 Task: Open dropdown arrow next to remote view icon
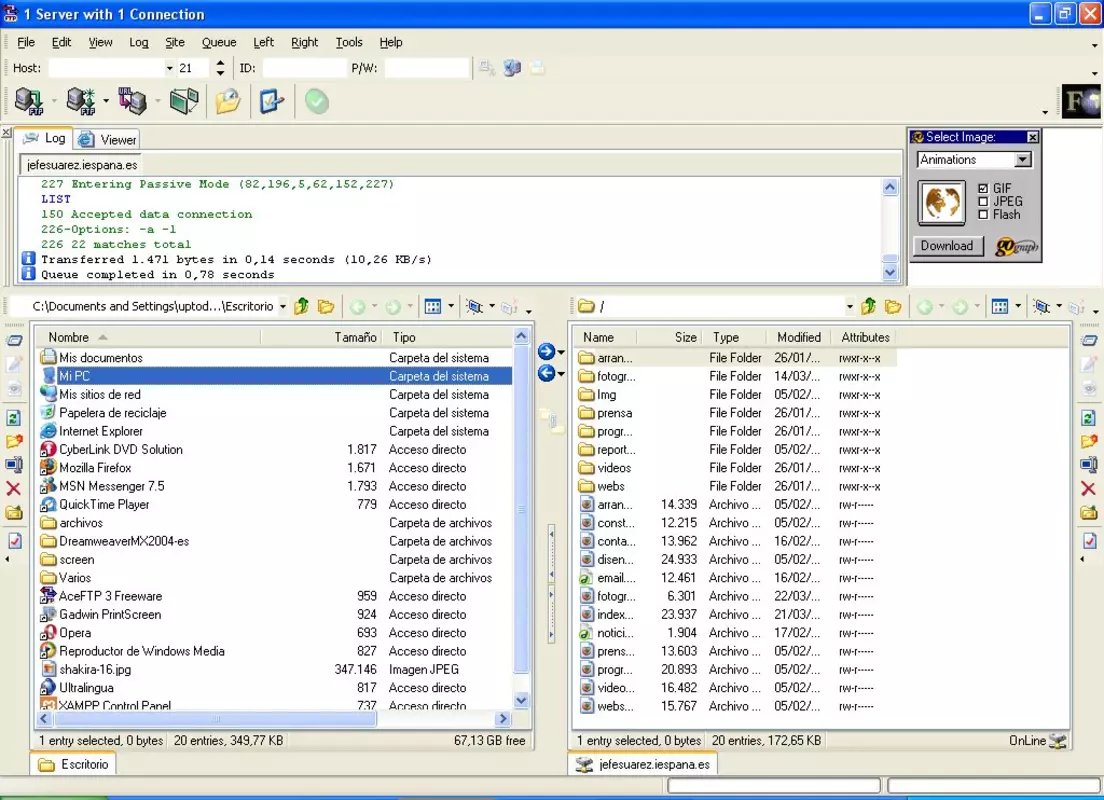(1017, 306)
